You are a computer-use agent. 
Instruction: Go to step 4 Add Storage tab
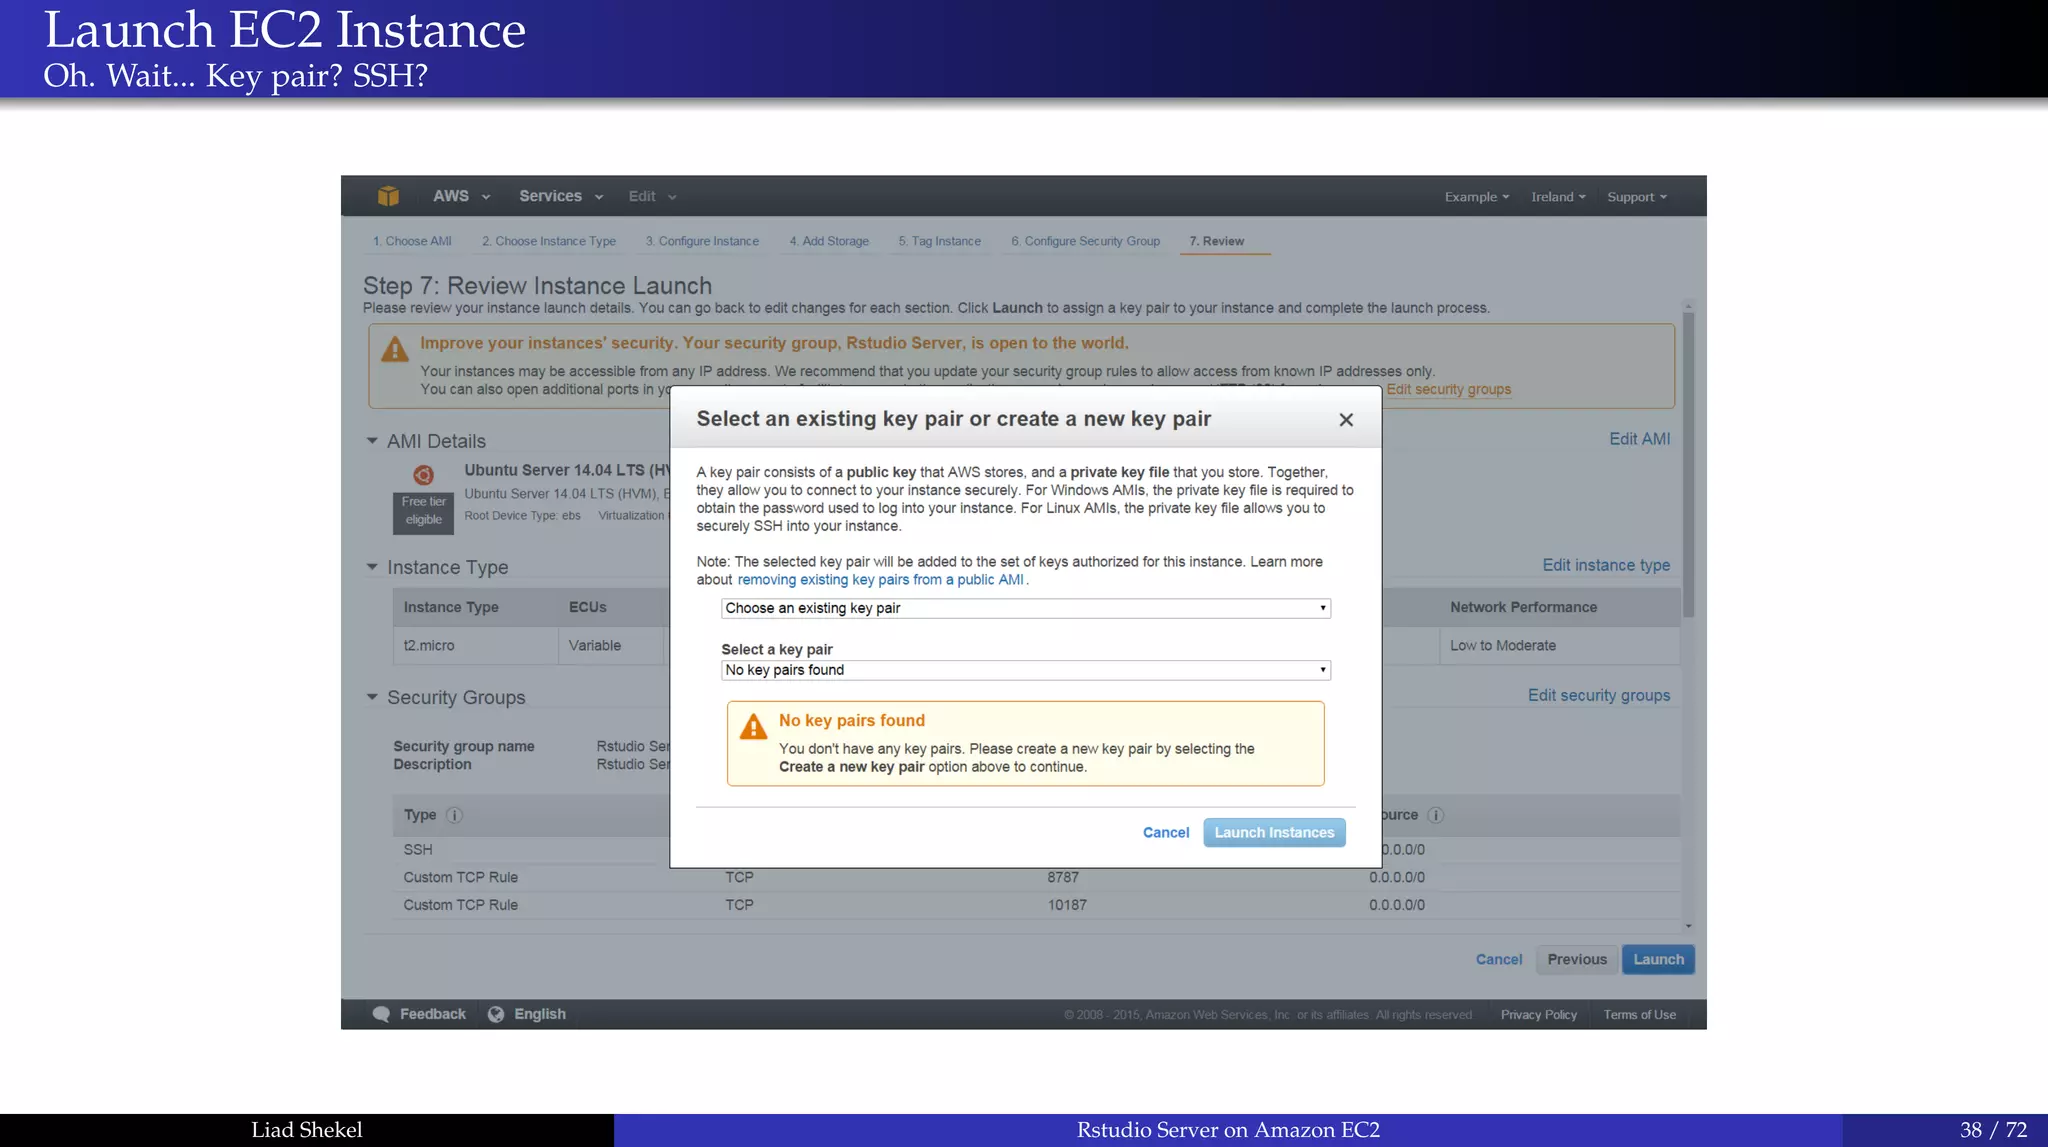(829, 241)
